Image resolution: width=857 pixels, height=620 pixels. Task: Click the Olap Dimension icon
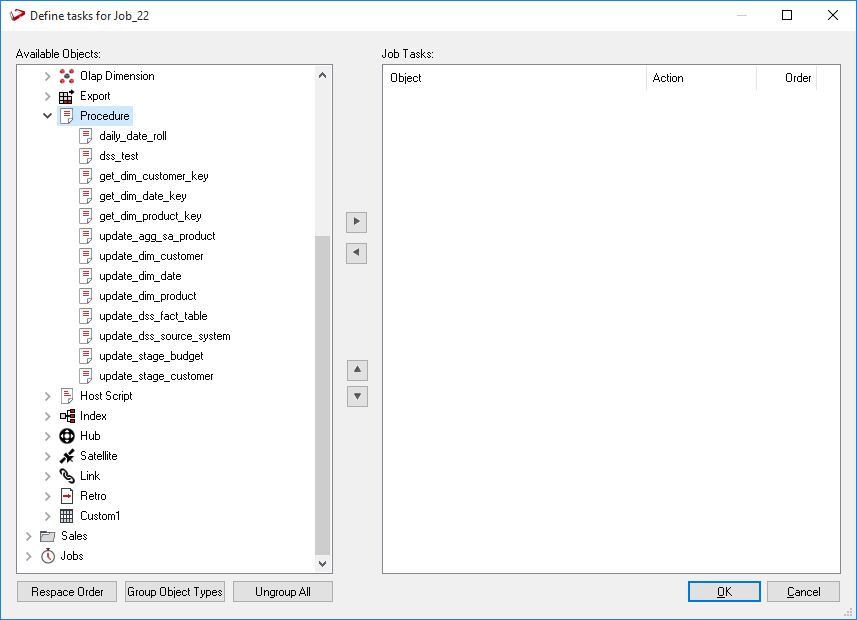[x=67, y=76]
